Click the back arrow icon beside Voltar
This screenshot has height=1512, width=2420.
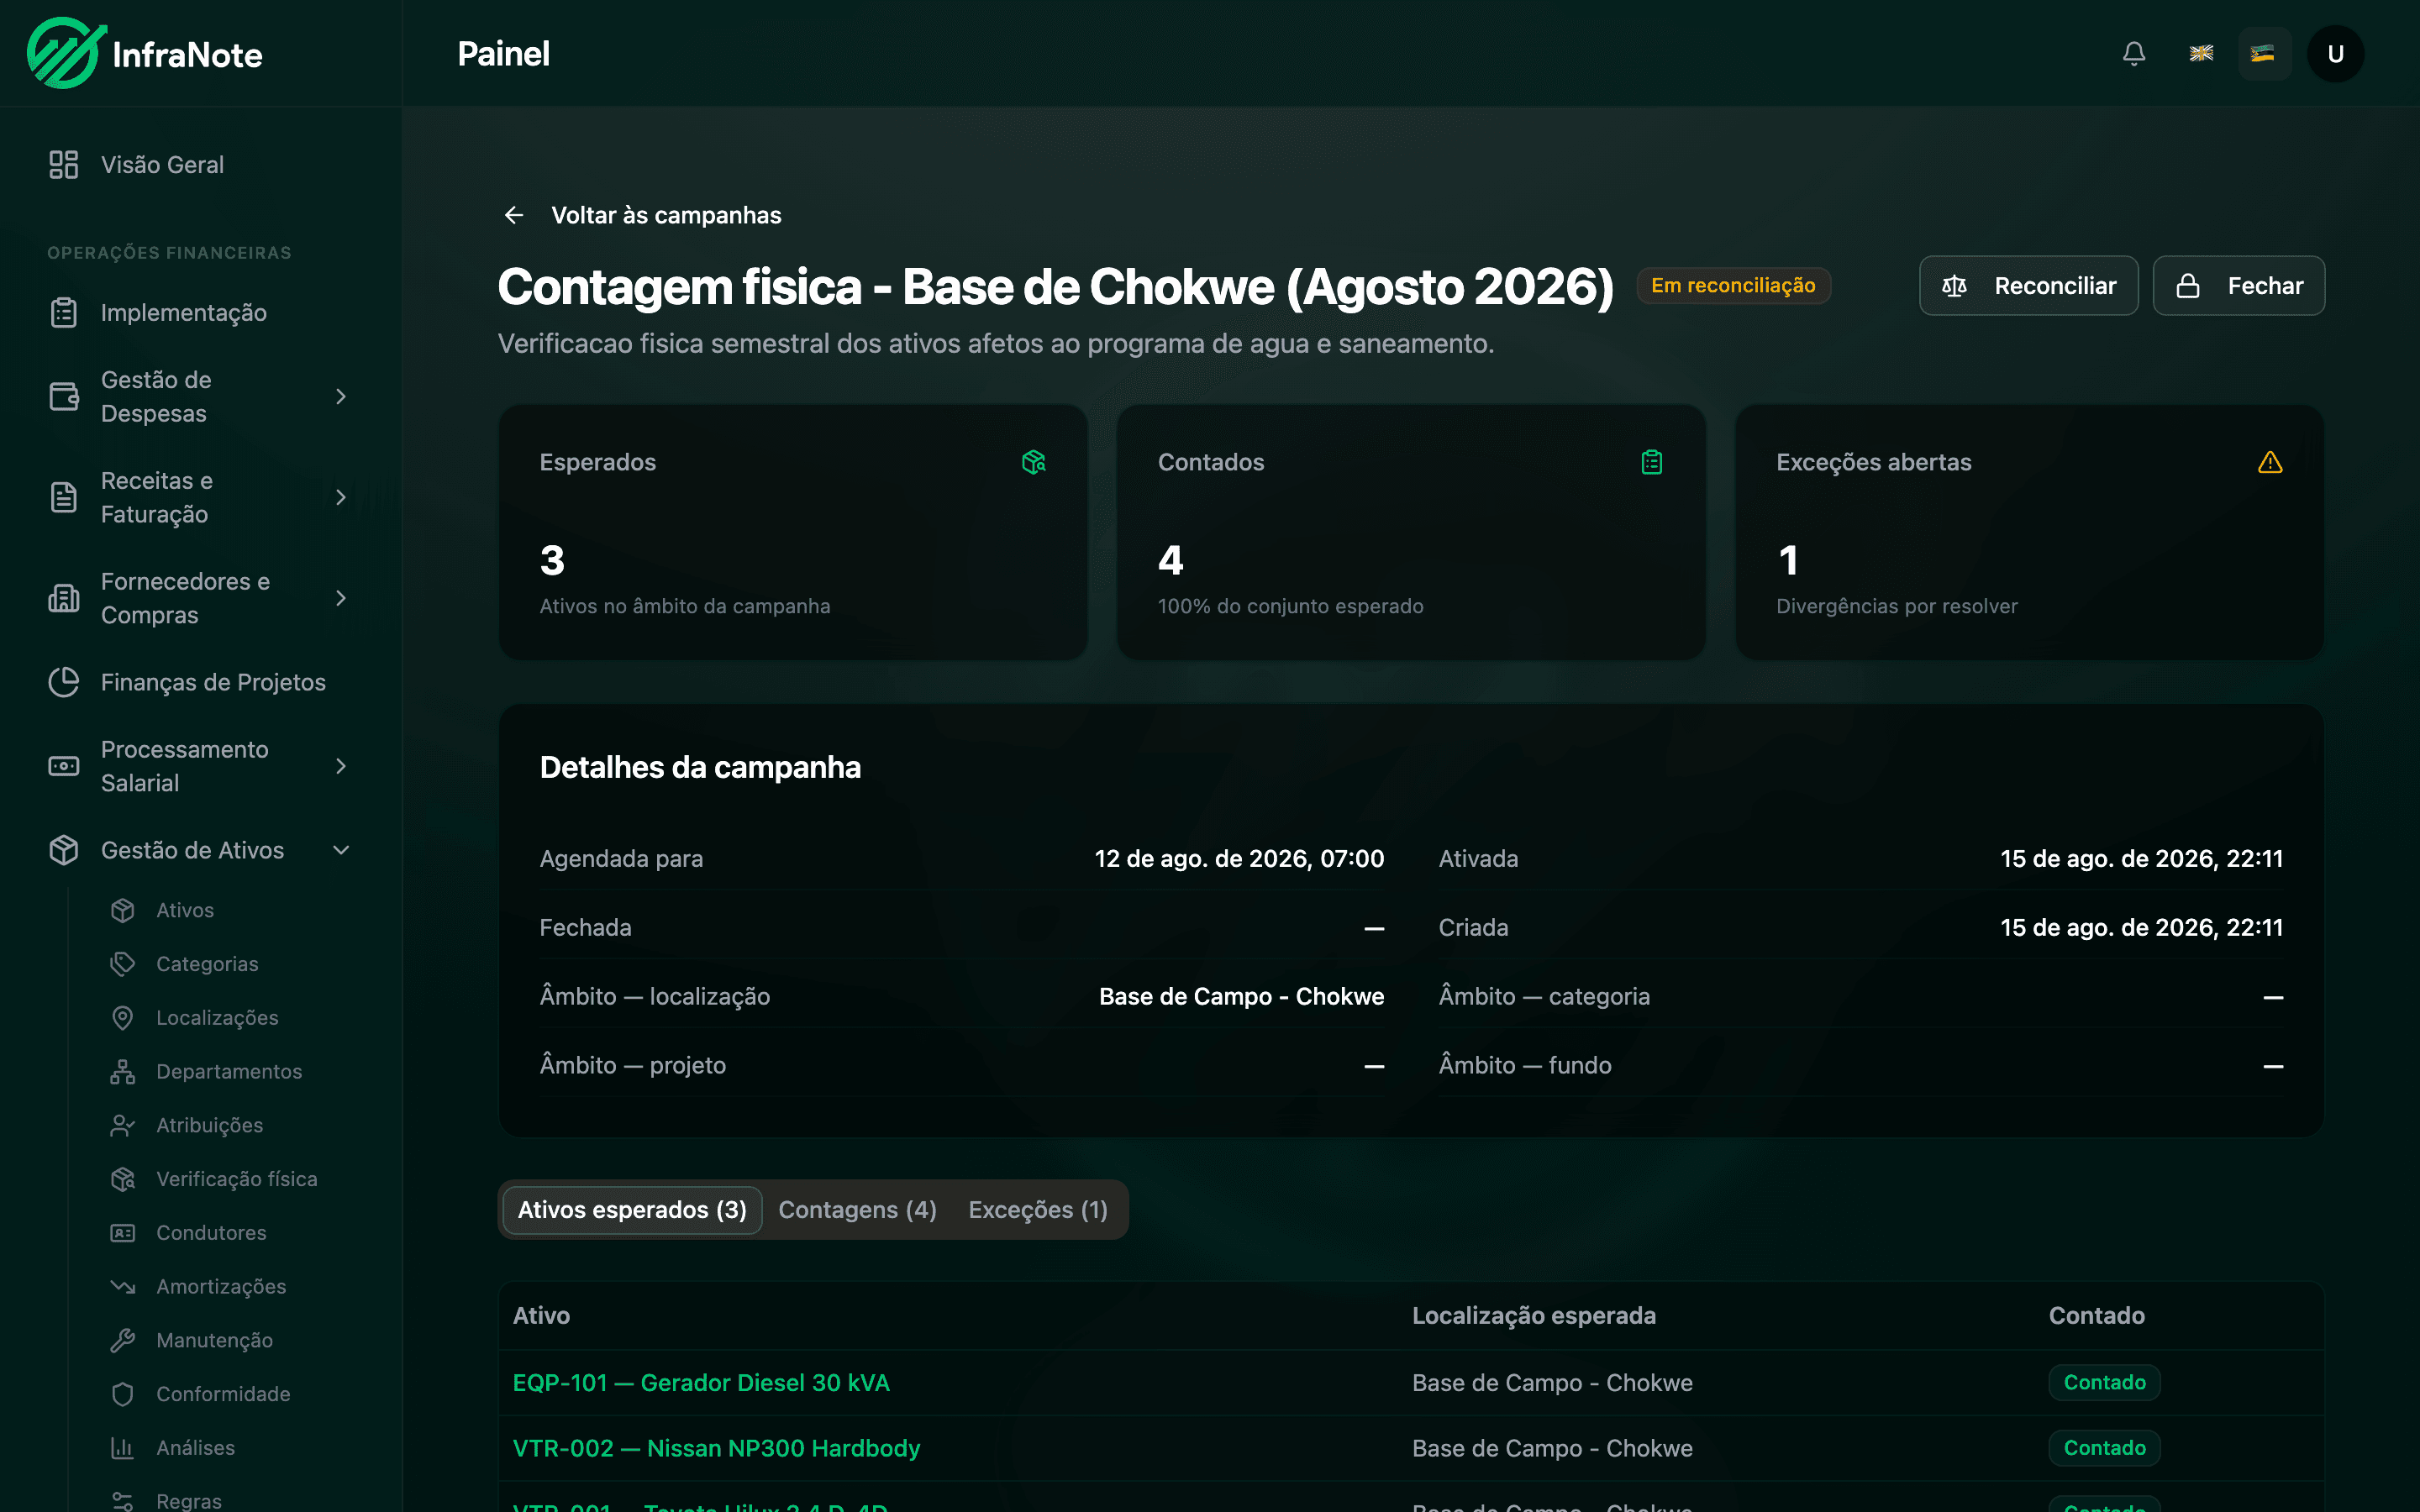pyautogui.click(x=514, y=215)
